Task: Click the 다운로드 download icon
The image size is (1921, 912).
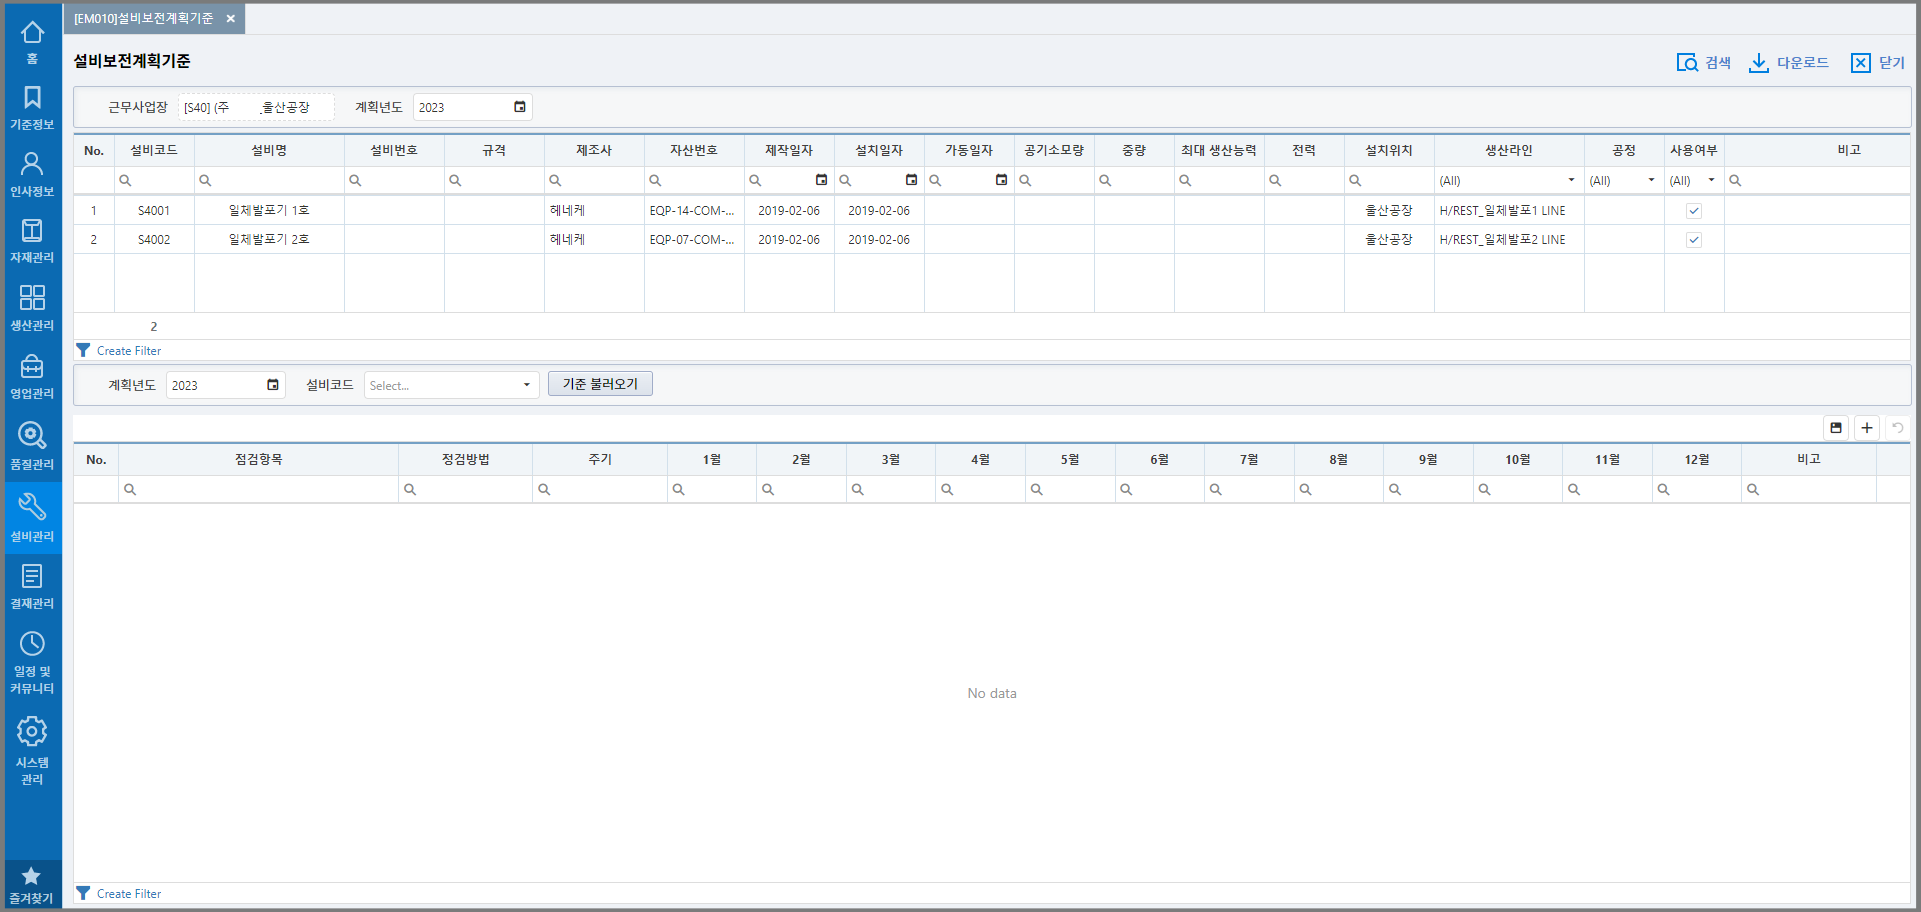Action: [1758, 63]
